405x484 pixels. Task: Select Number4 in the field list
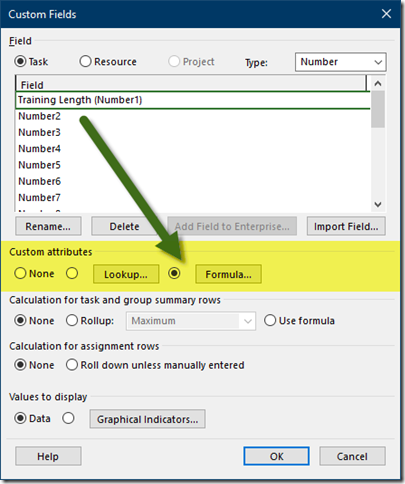pos(39,148)
